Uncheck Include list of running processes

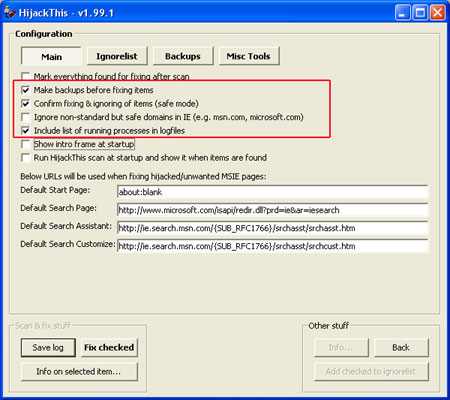coord(26,131)
